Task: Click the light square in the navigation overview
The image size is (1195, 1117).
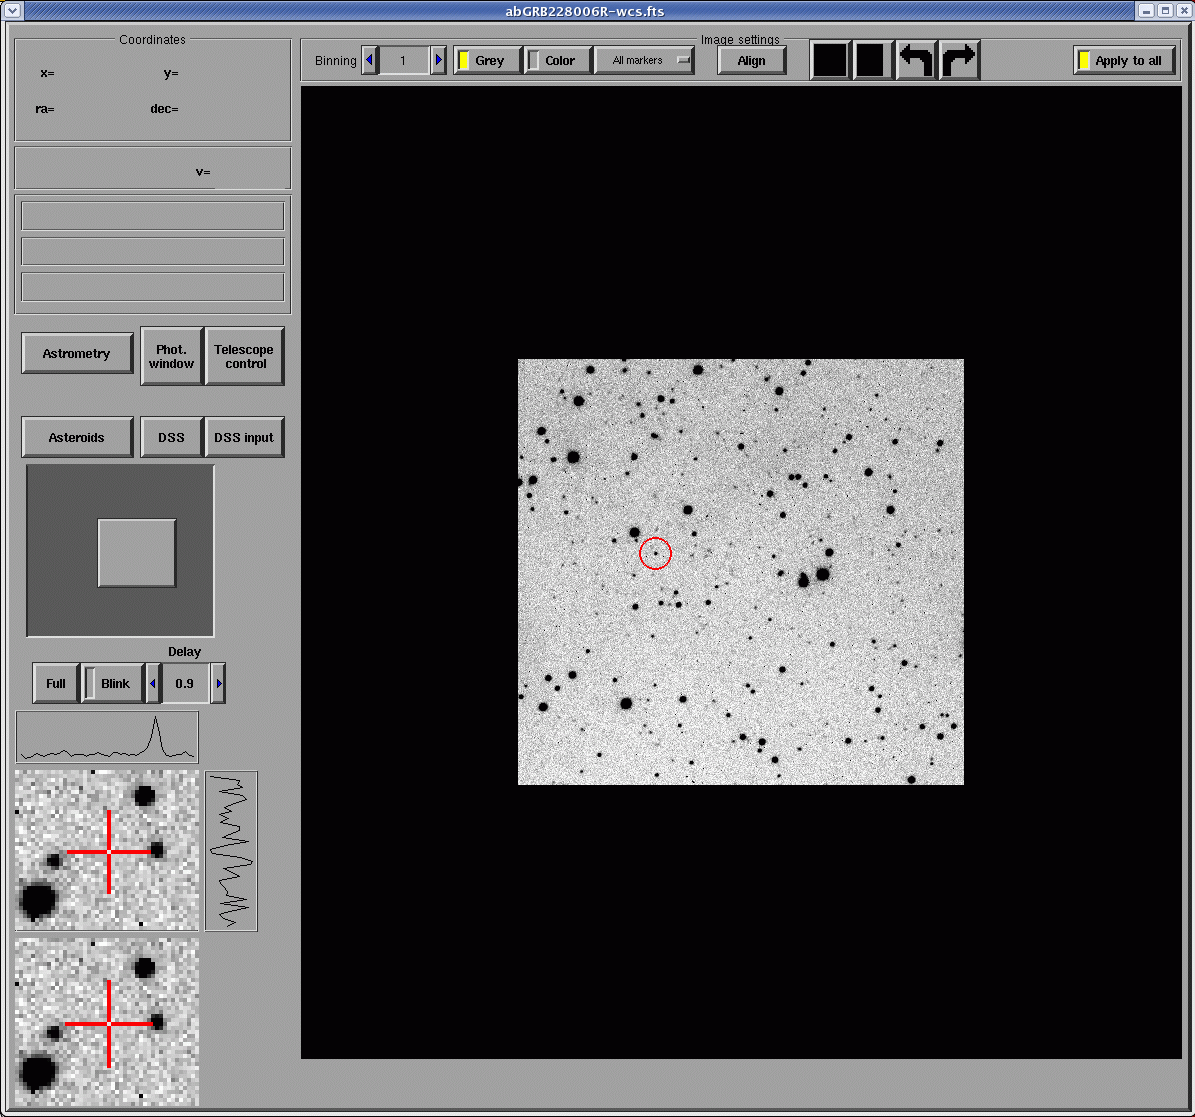Action: [137, 553]
